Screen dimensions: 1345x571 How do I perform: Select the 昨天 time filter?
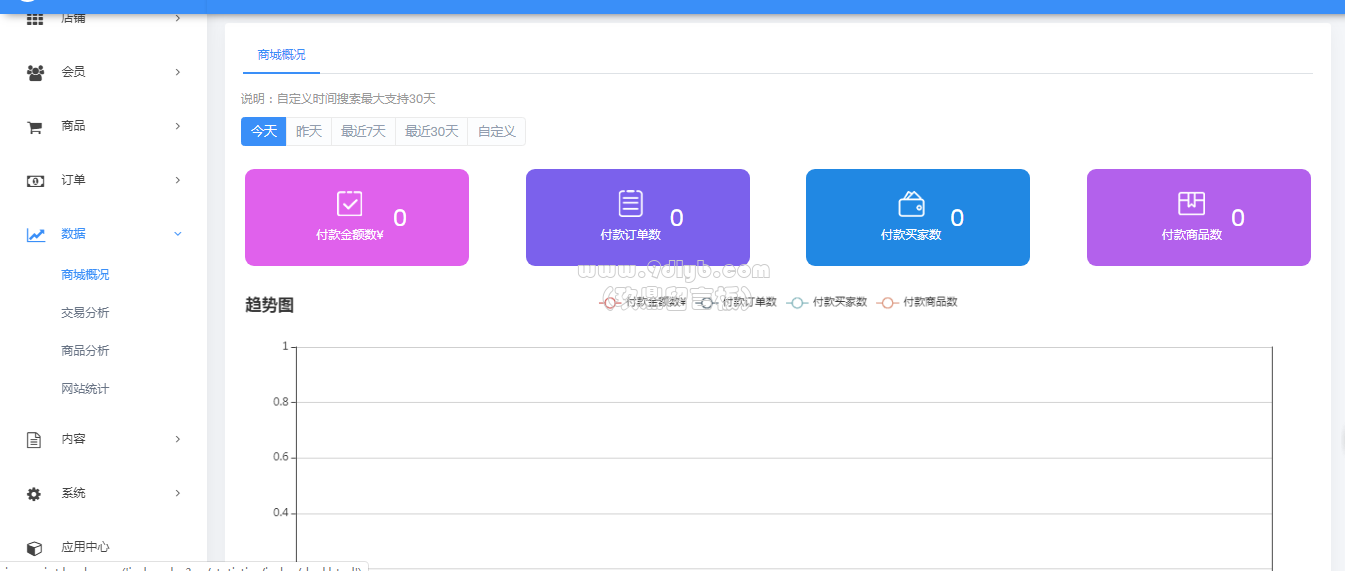(309, 132)
